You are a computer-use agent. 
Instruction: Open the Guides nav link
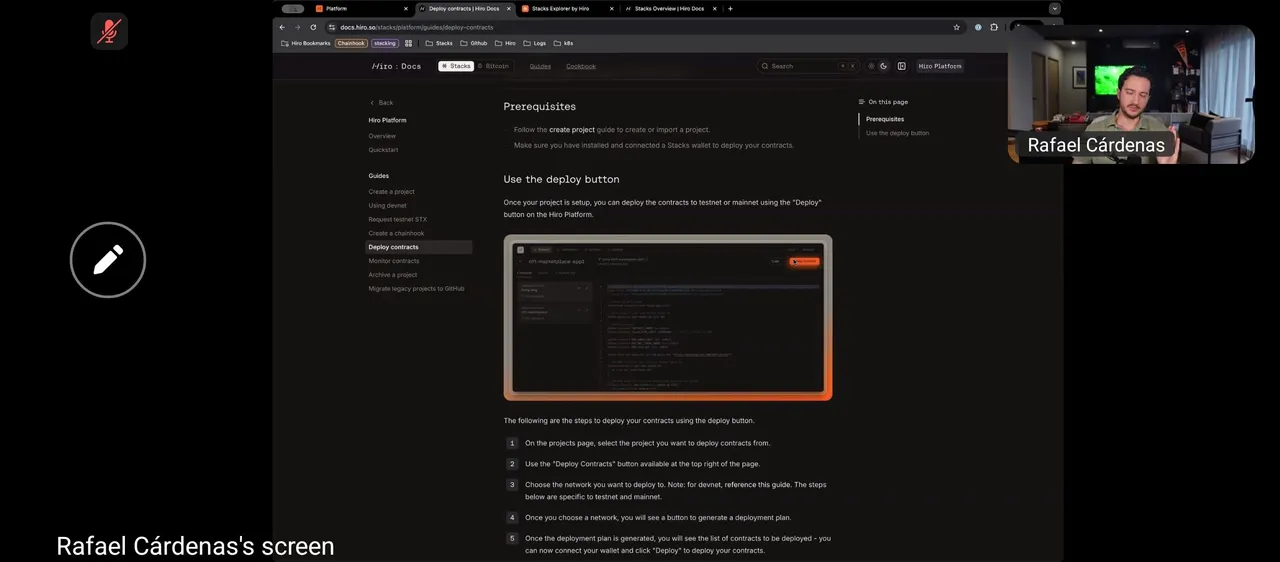tap(540, 66)
